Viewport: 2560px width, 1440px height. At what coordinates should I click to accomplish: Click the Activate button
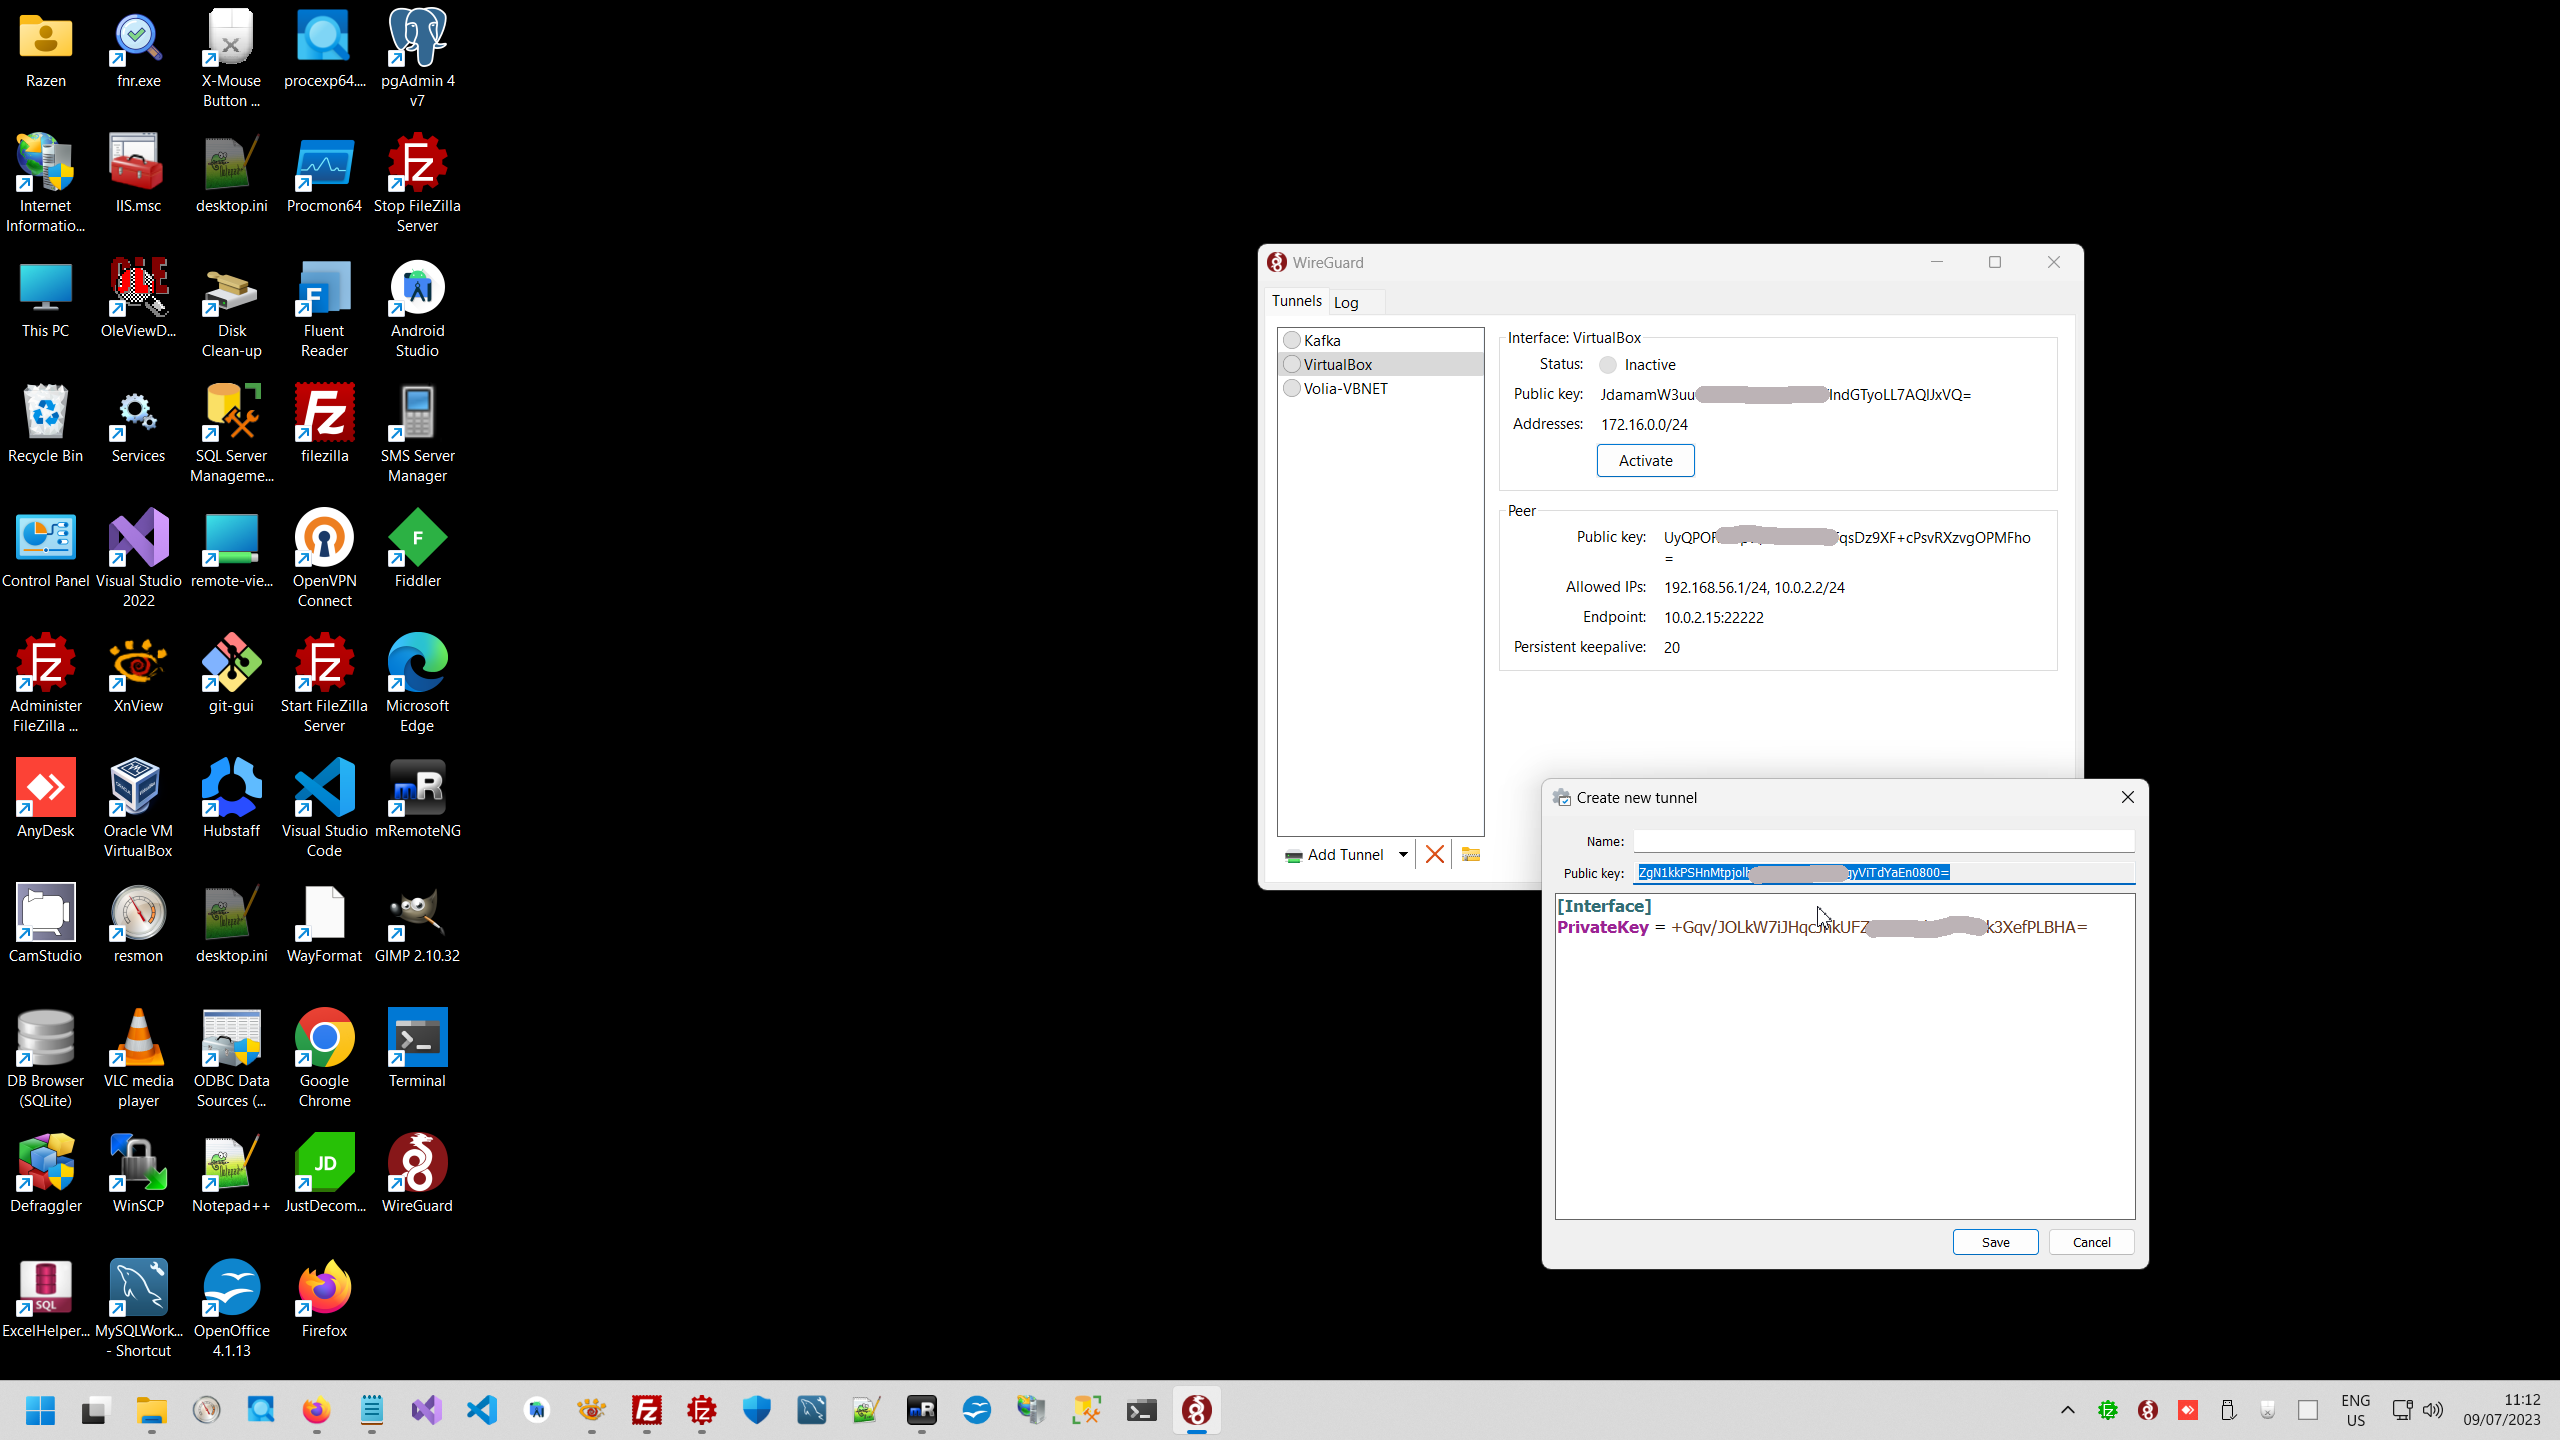(1645, 460)
